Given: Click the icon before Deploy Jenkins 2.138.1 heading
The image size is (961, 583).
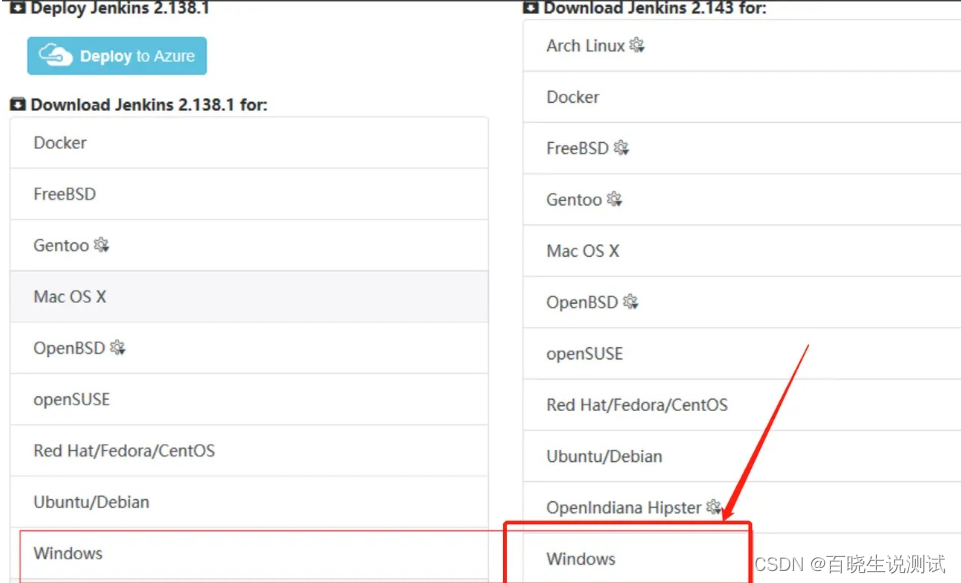Looking at the screenshot, I should click(18, 7).
